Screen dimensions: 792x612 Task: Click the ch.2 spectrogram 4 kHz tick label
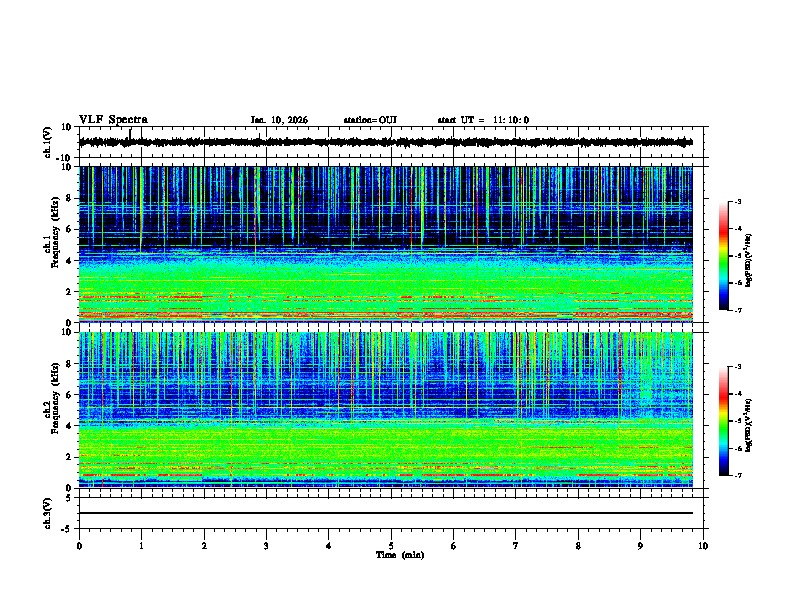click(x=70, y=426)
